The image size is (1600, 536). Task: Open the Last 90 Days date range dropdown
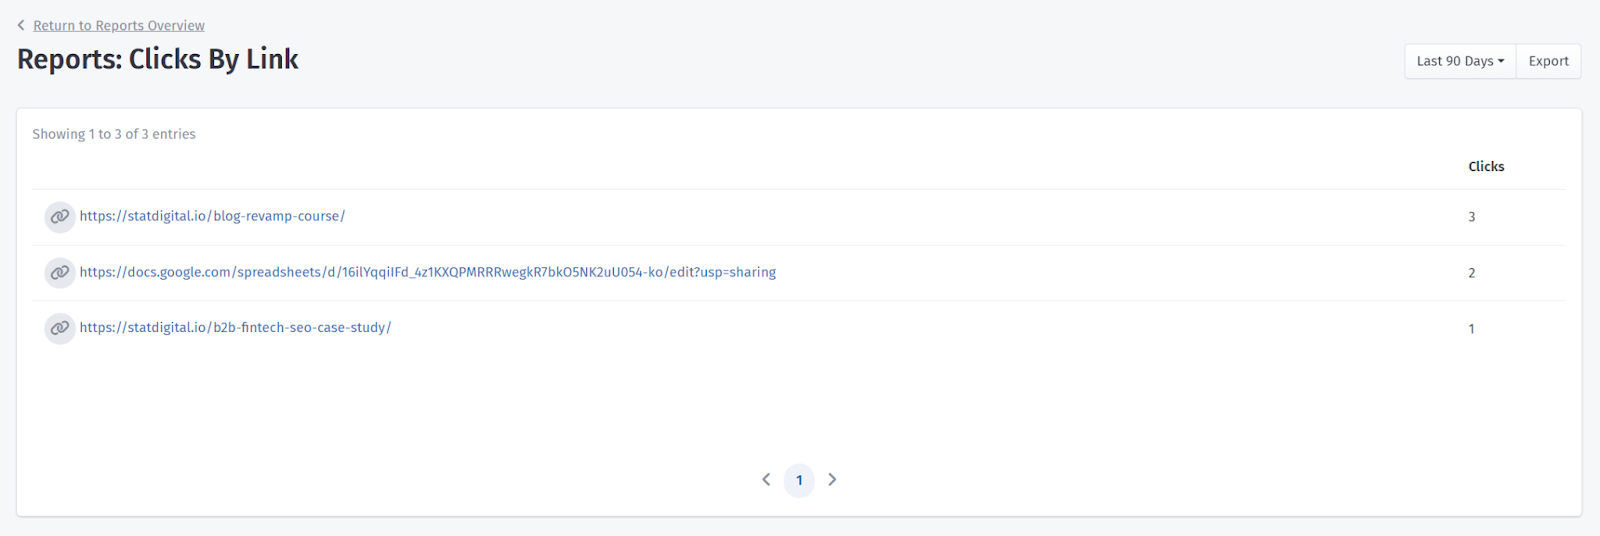click(1460, 61)
